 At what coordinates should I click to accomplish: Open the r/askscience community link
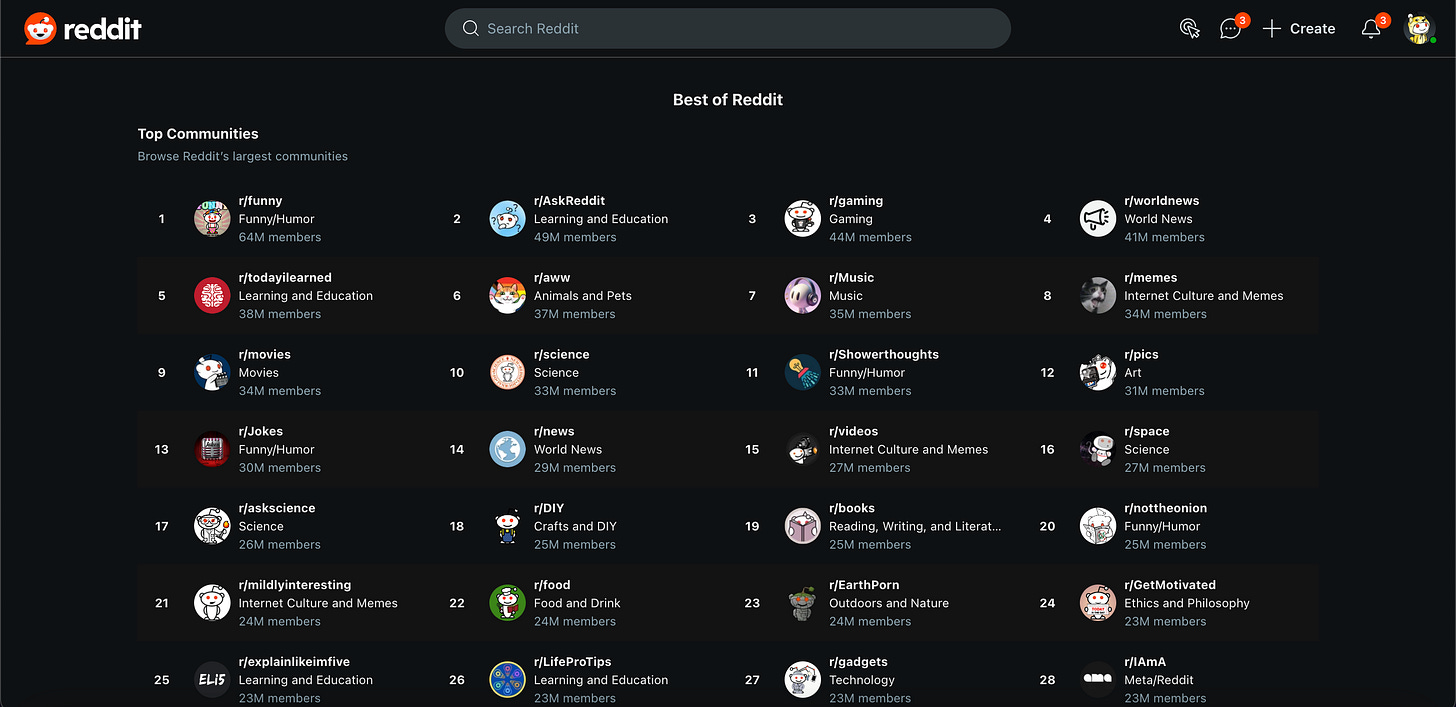277,509
